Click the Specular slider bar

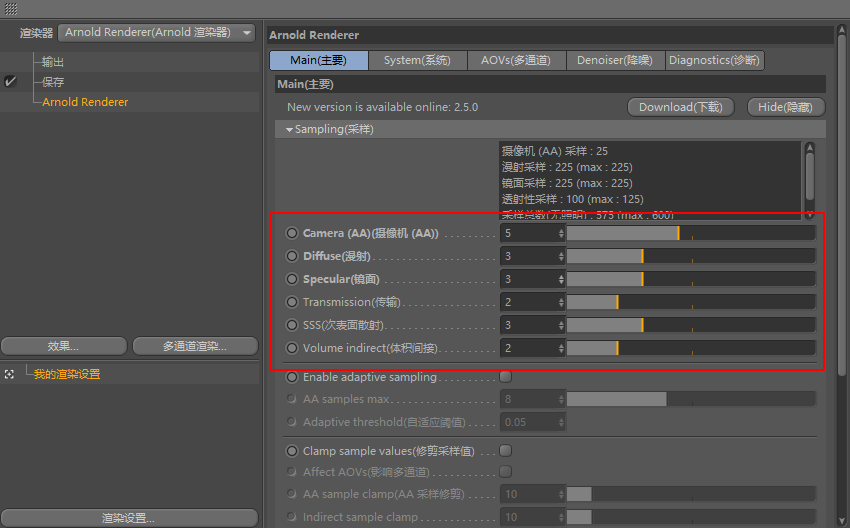click(x=691, y=279)
